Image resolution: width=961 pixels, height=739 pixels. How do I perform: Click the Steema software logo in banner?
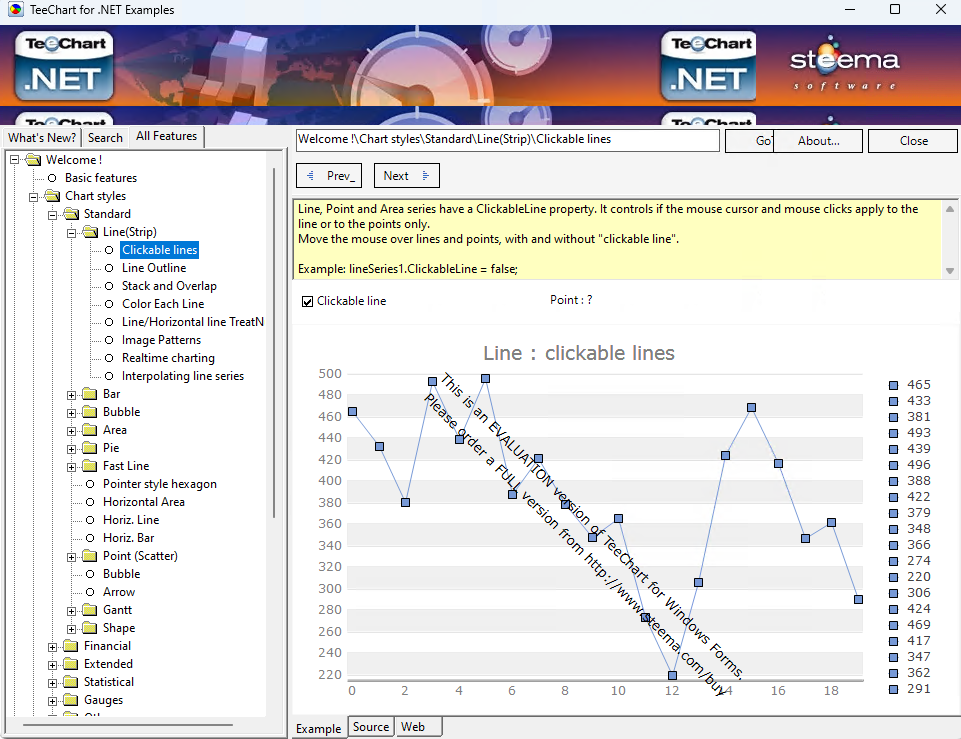pyautogui.click(x=844, y=63)
